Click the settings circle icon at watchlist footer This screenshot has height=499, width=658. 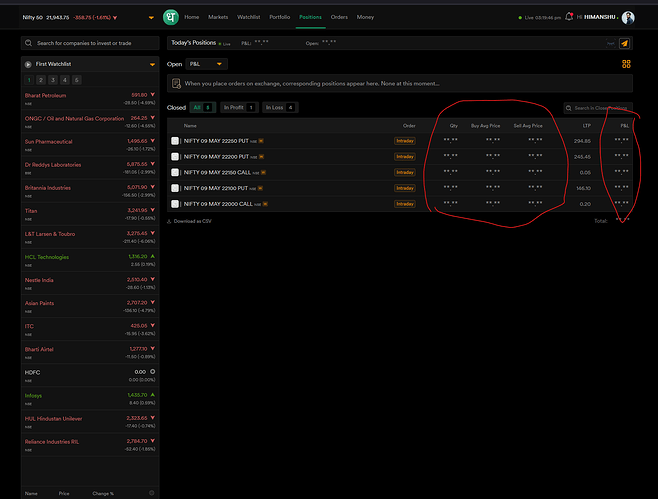pyautogui.click(x=151, y=493)
